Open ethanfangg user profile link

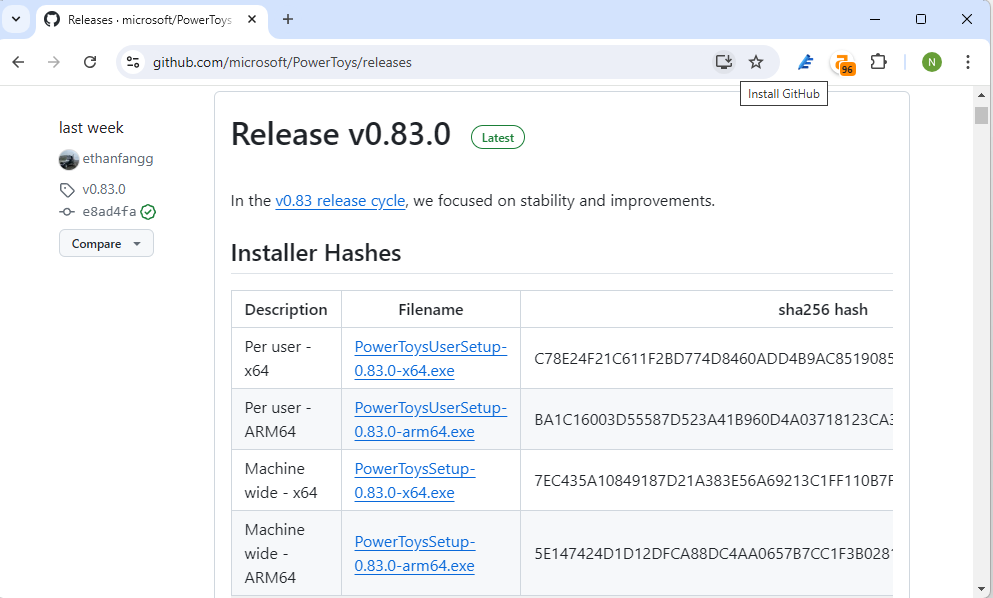point(118,158)
